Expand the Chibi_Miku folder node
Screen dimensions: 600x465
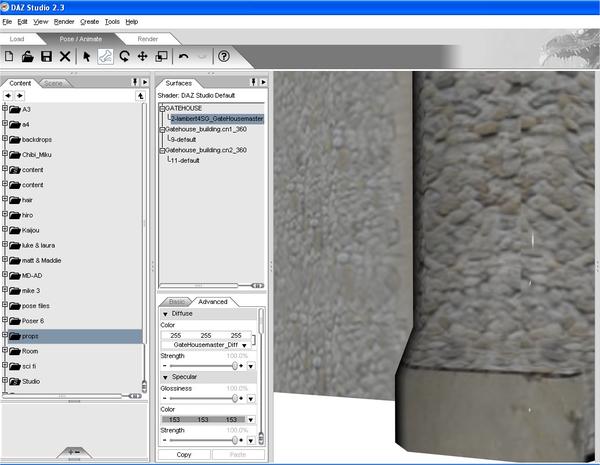coord(5,153)
